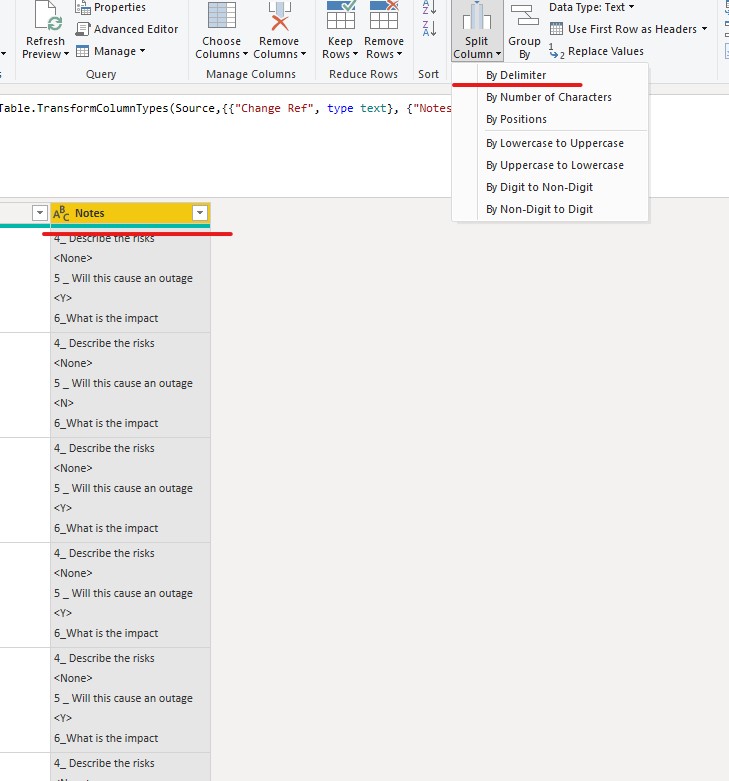Image resolution: width=729 pixels, height=781 pixels.
Task: Expand the Remove Rows dropdown label
Action: click(x=384, y=54)
